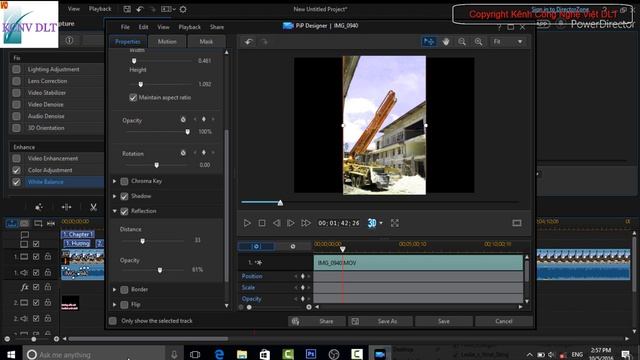Screen dimensions: 640x360
Task: Step to next frame in preview
Action: [x=291, y=223]
